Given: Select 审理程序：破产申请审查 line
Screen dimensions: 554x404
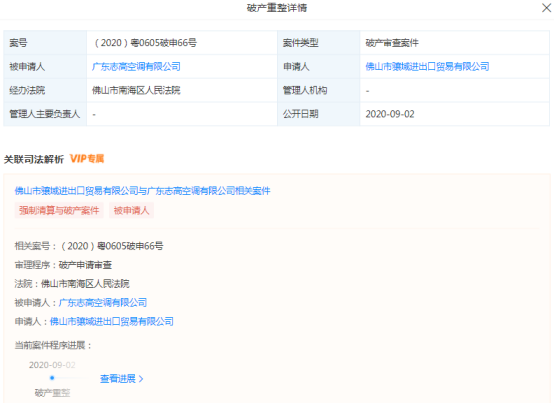Looking at the screenshot, I should [x=63, y=265].
